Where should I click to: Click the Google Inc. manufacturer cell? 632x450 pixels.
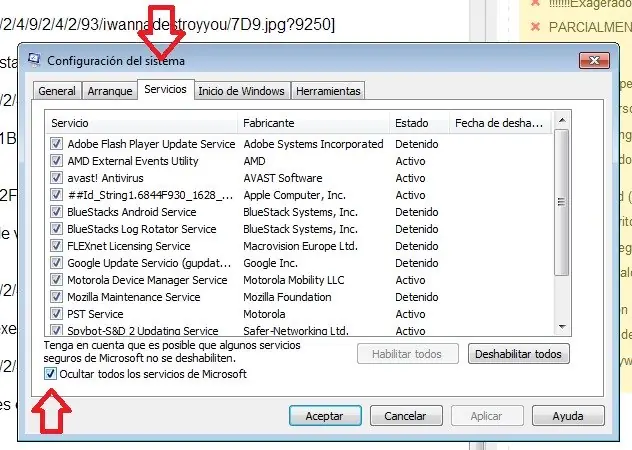[x=270, y=263]
